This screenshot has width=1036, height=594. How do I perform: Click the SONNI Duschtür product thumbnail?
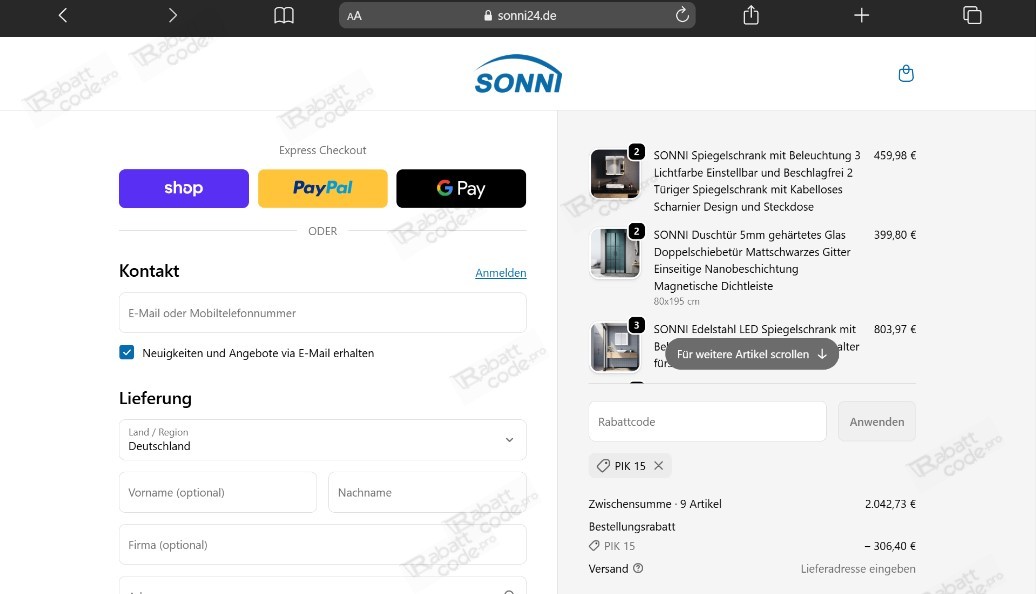coord(613,253)
